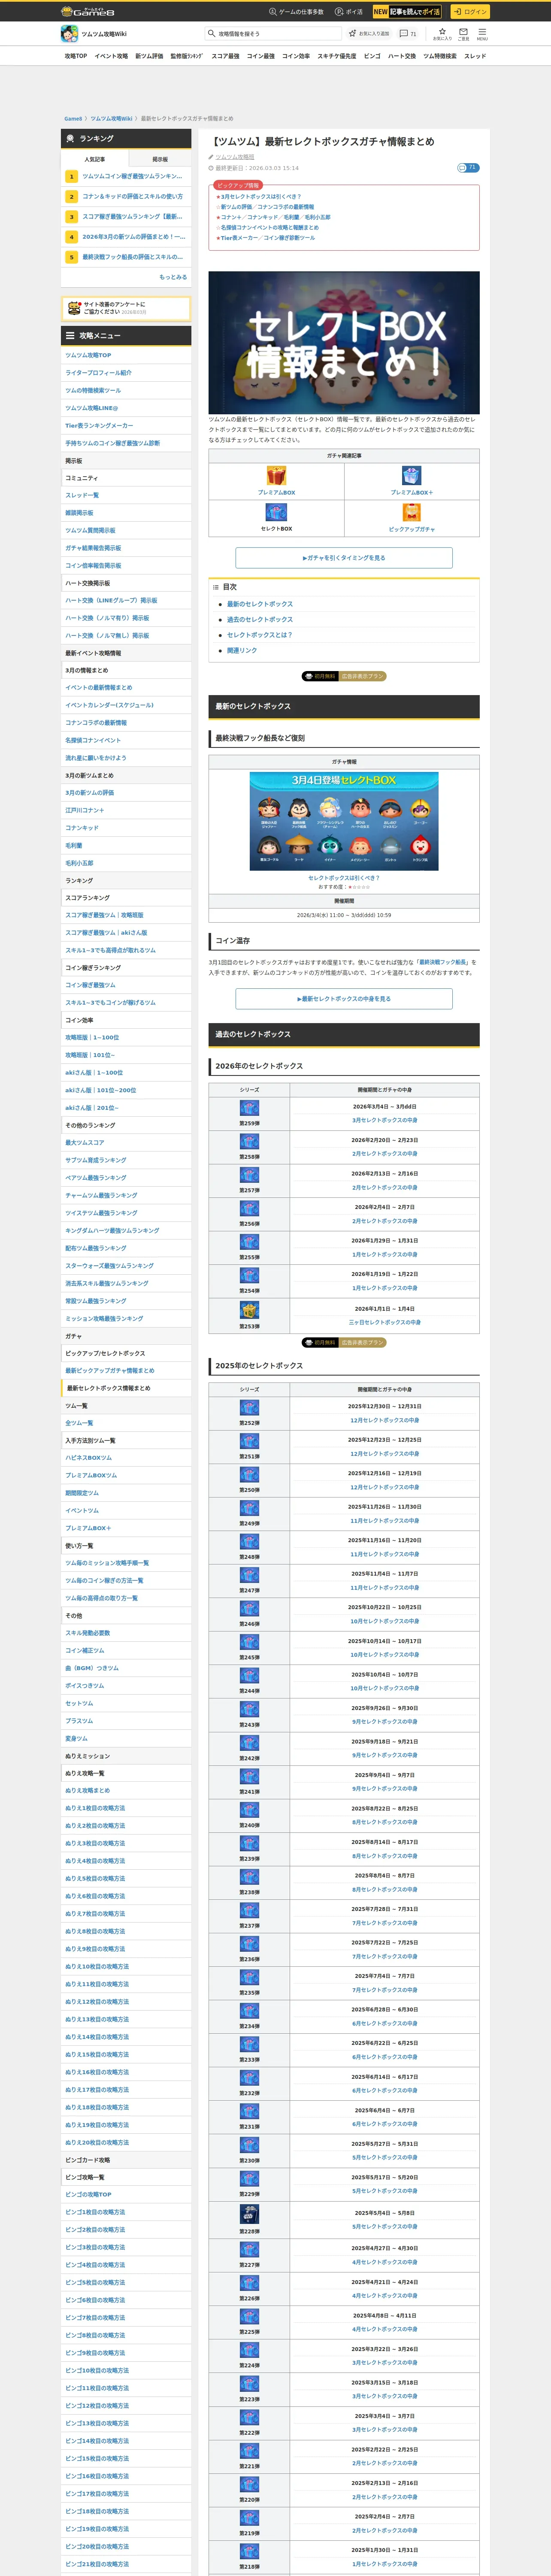551x2576 pixels.
Task: Open the ツムツム攻略Wiki site icon
Action: [x=69, y=34]
